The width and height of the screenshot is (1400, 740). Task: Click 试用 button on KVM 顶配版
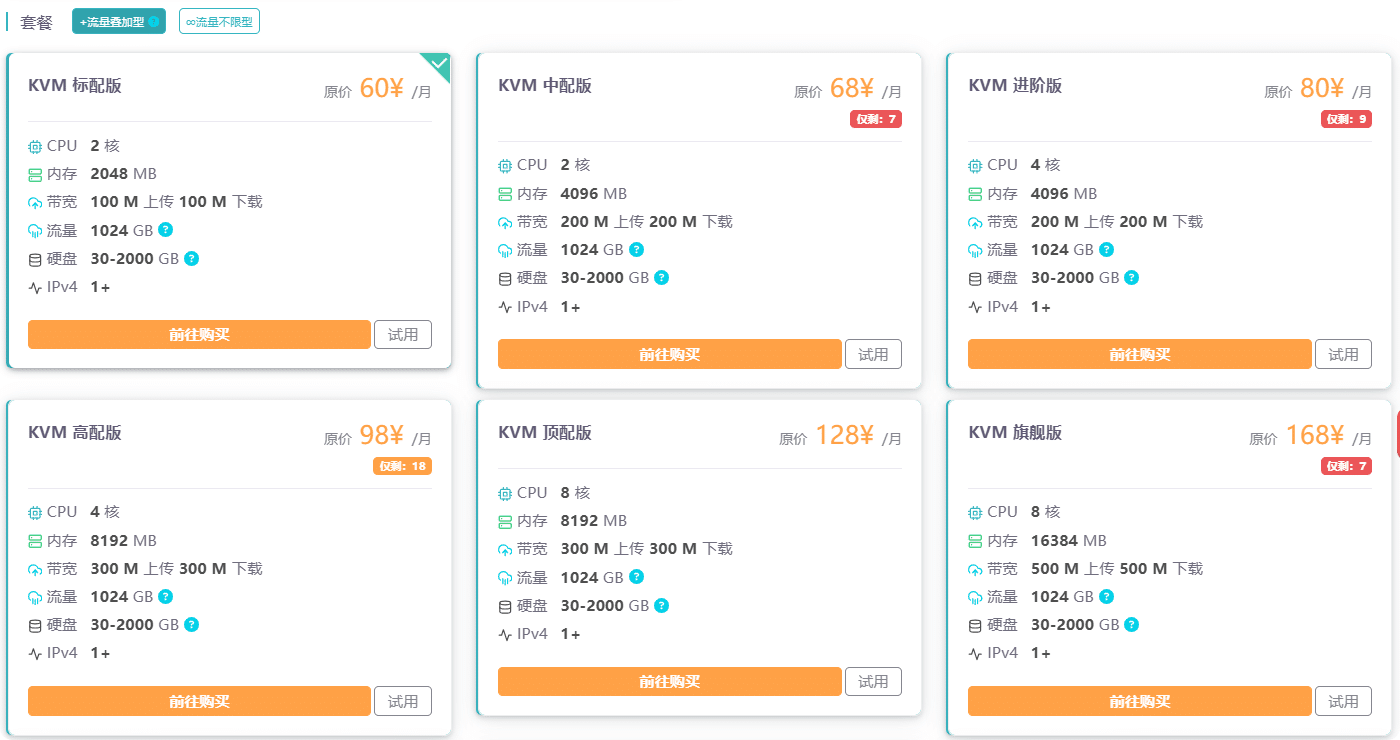[x=873, y=681]
